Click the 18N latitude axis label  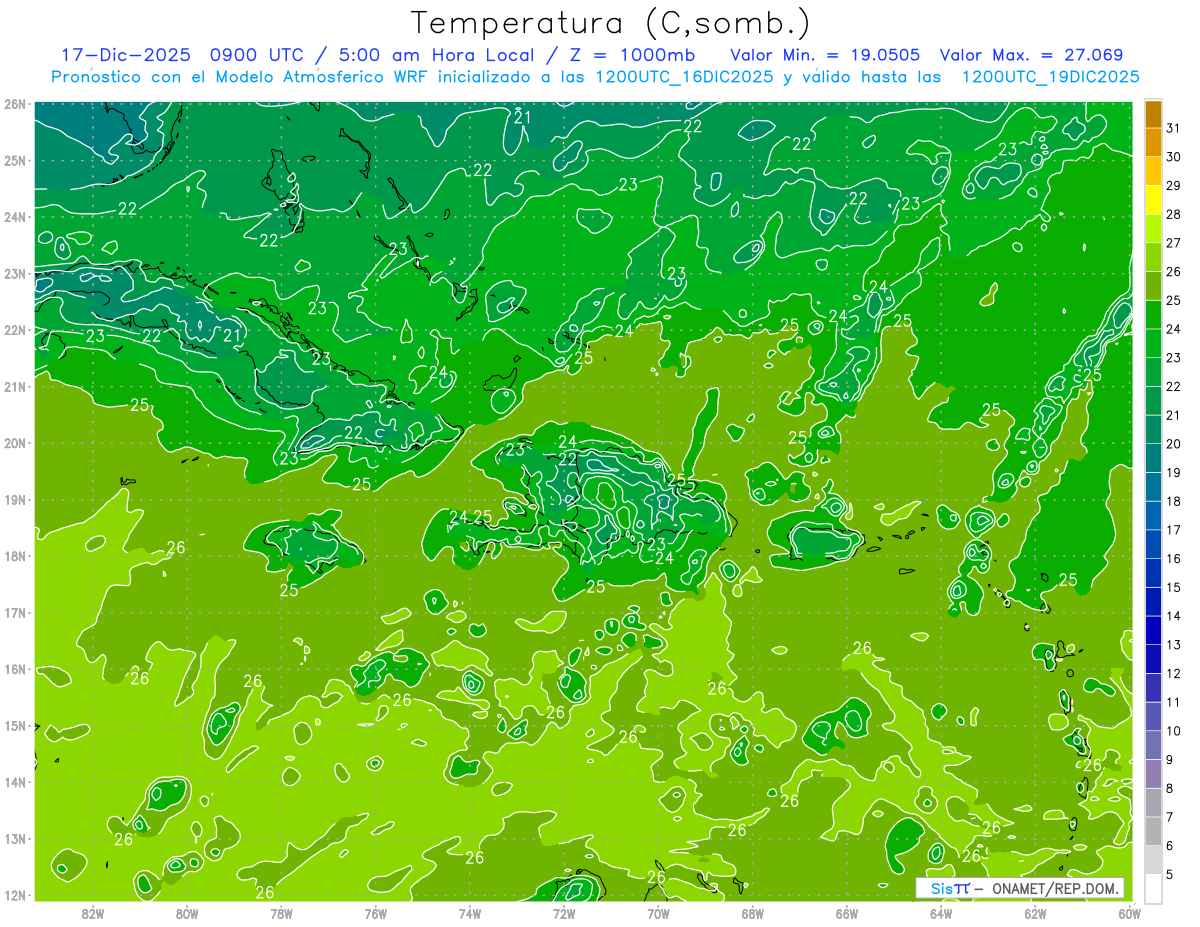(x=14, y=556)
